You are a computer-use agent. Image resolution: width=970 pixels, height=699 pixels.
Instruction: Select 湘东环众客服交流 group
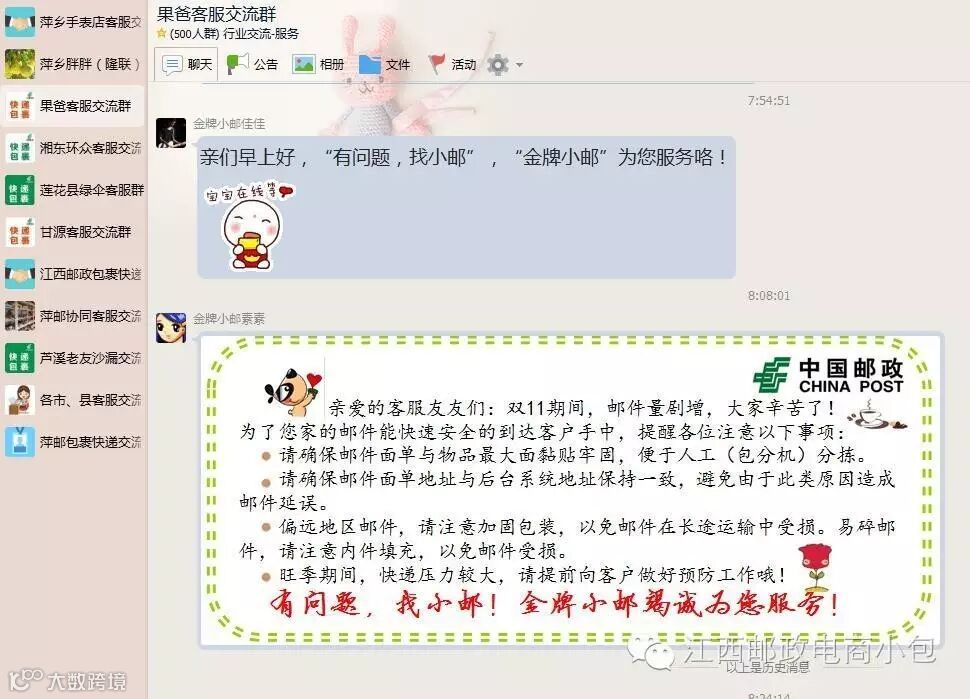pyautogui.click(x=73, y=148)
